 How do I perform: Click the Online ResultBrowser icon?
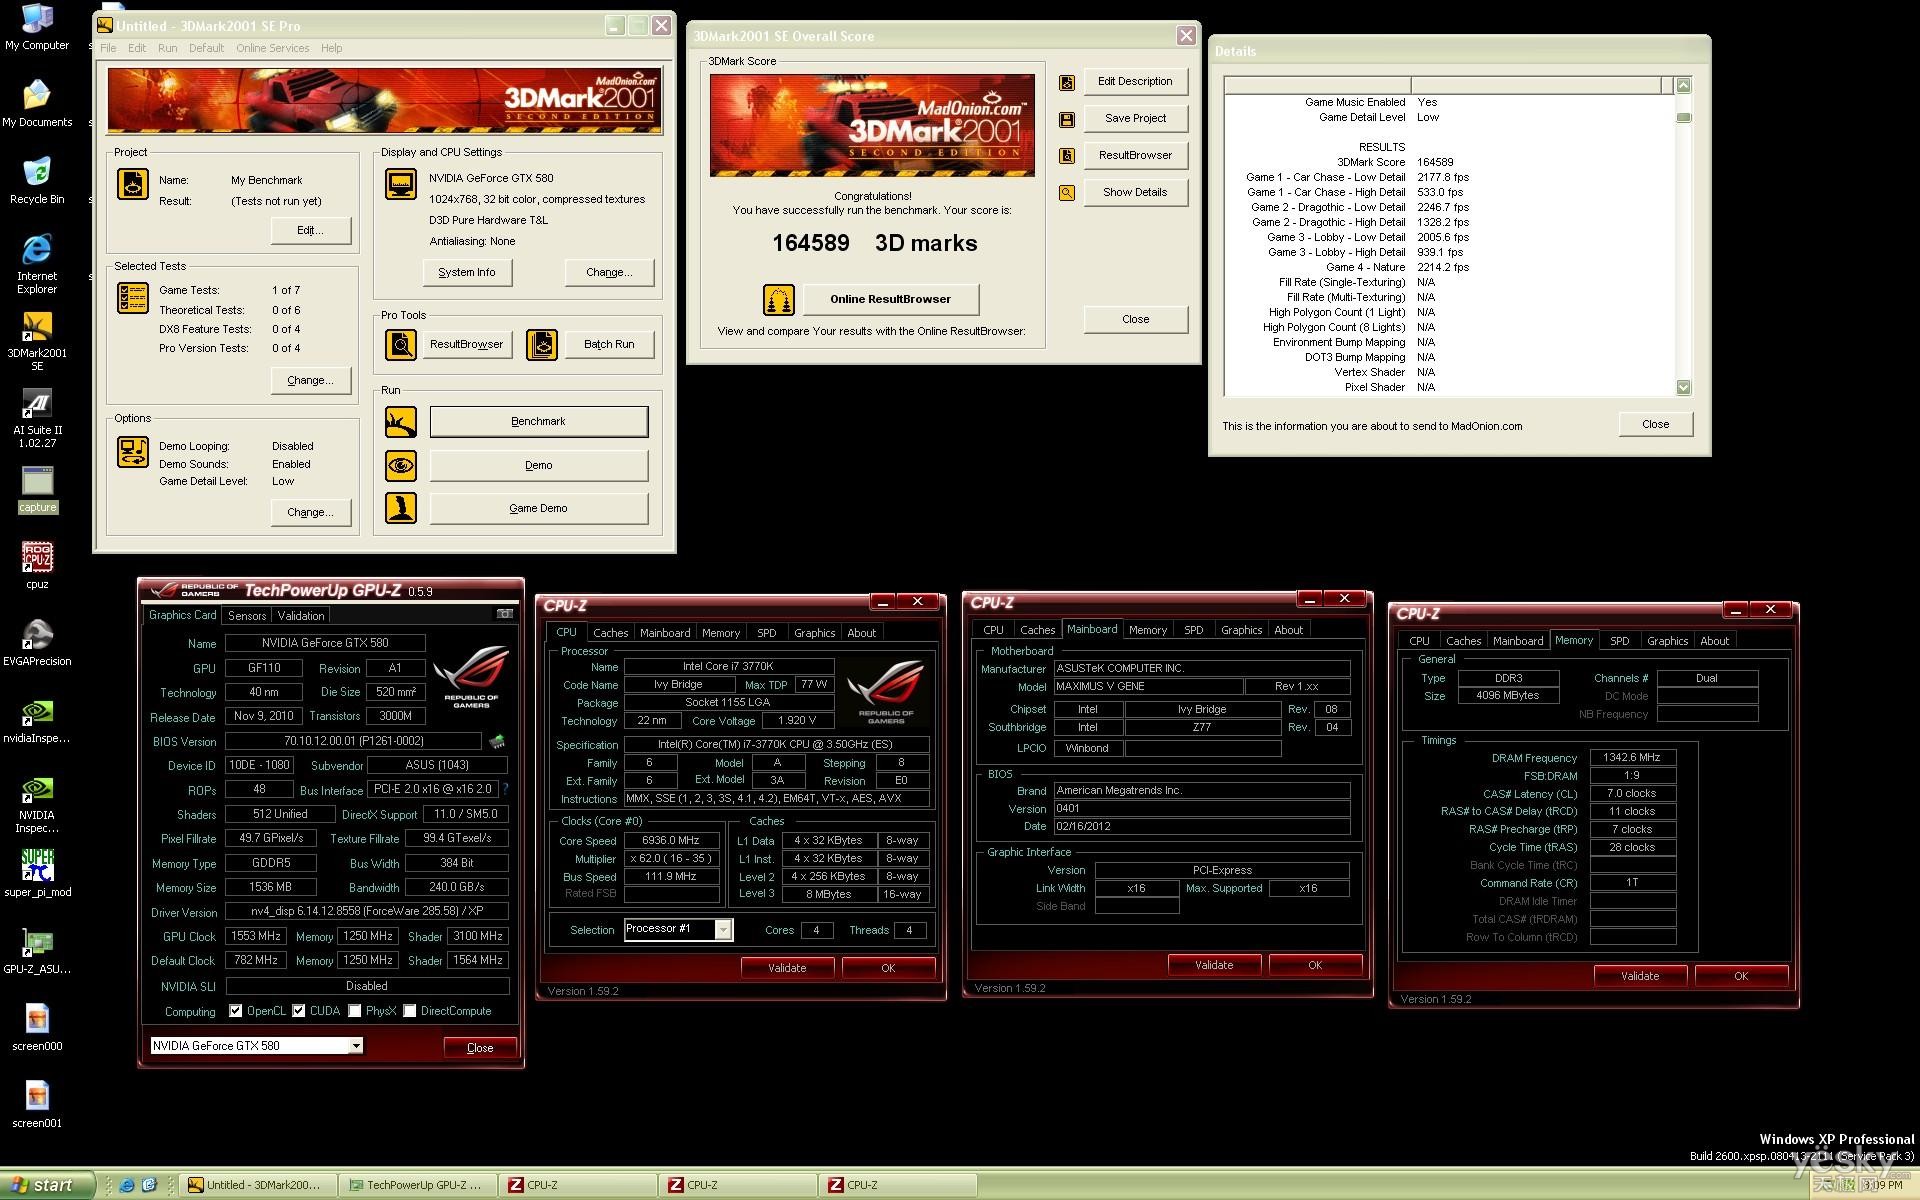(x=779, y=299)
